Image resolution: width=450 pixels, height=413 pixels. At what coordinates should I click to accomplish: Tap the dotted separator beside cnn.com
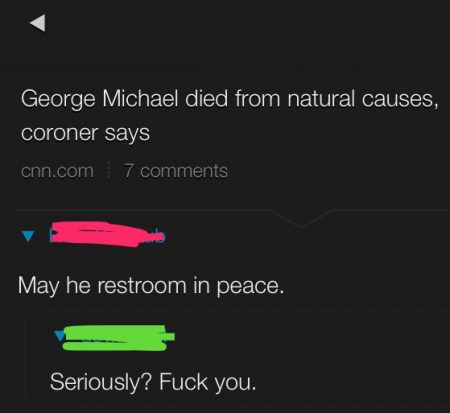[x=108, y=171]
